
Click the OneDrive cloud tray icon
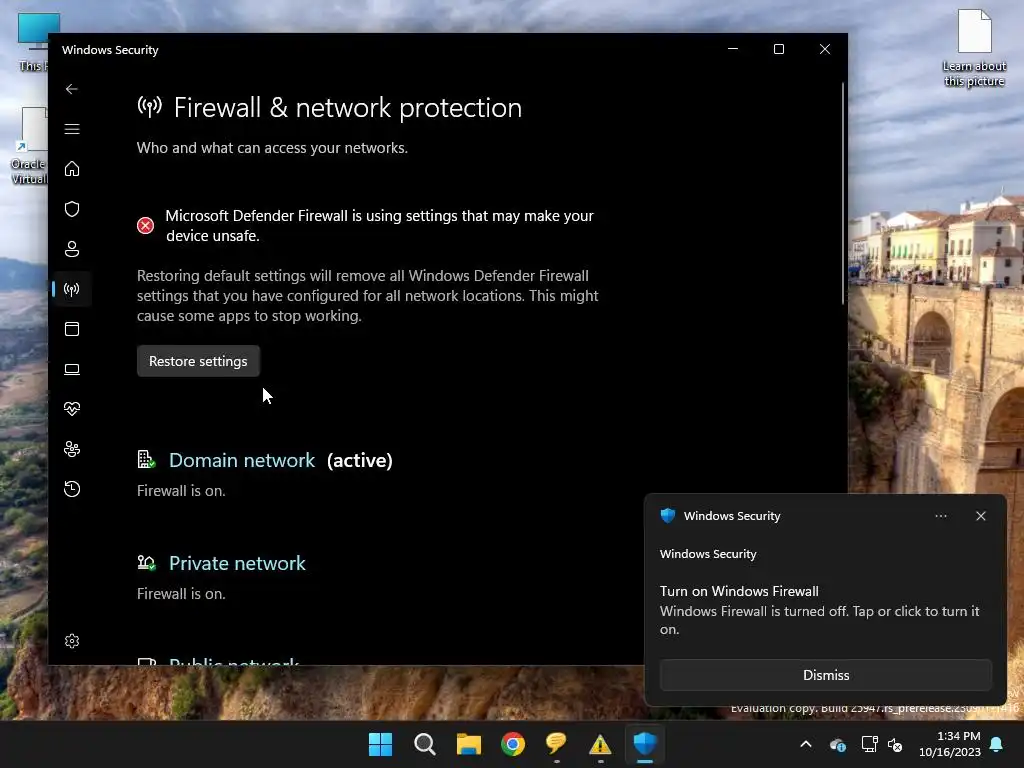(x=838, y=744)
